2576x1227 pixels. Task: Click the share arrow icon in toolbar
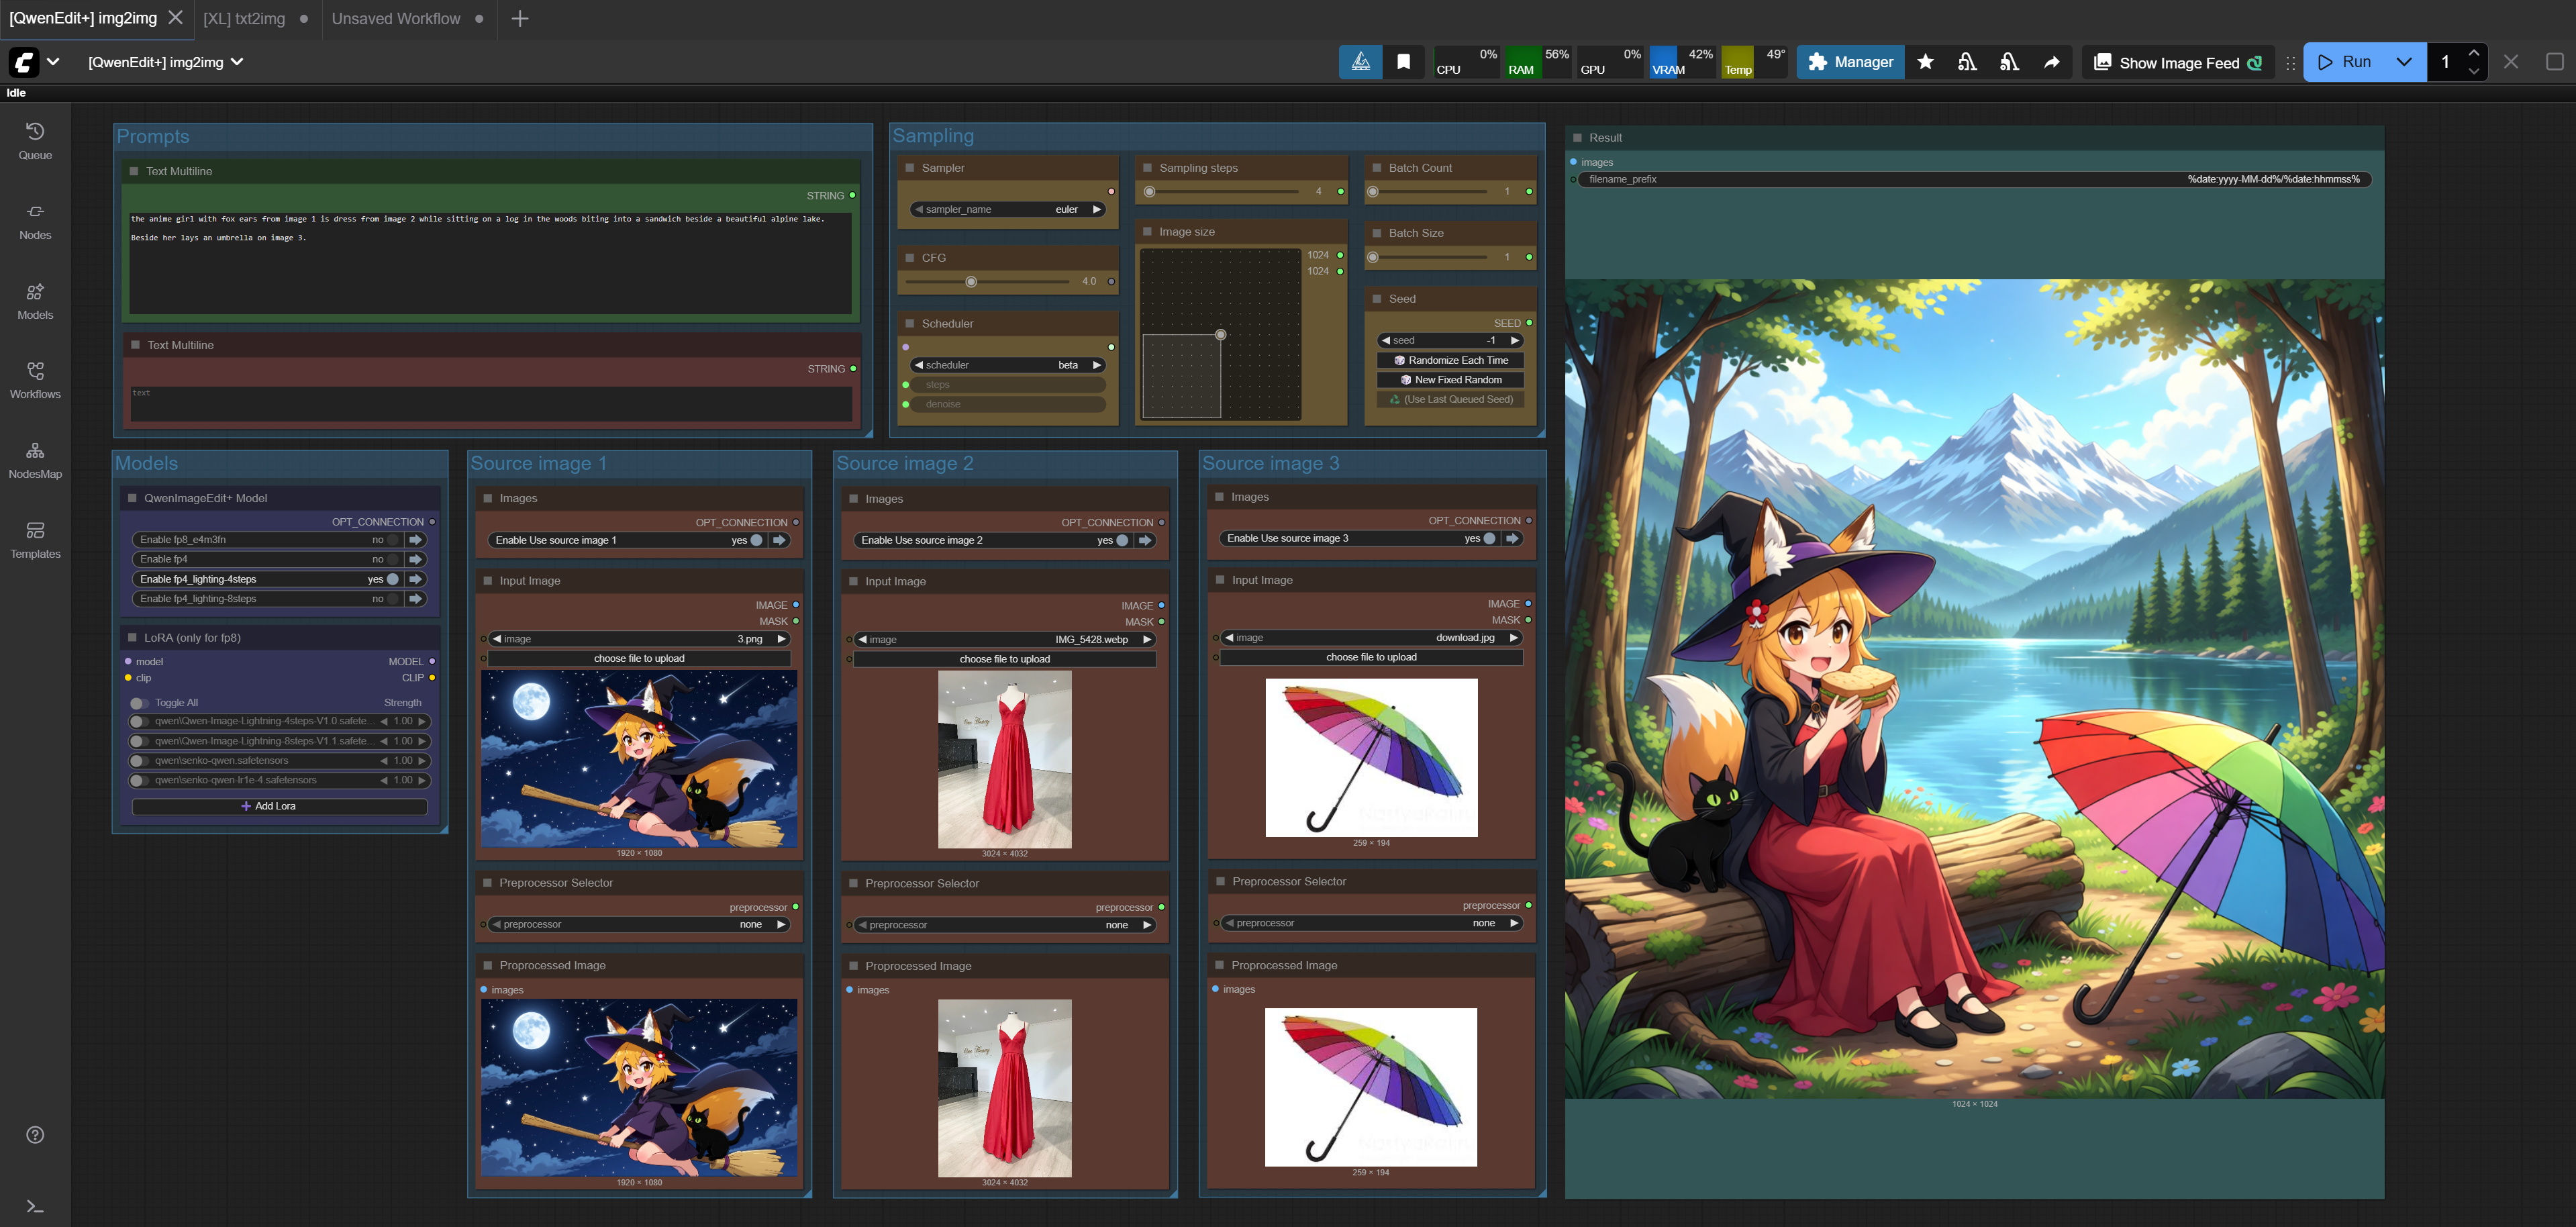2051,62
